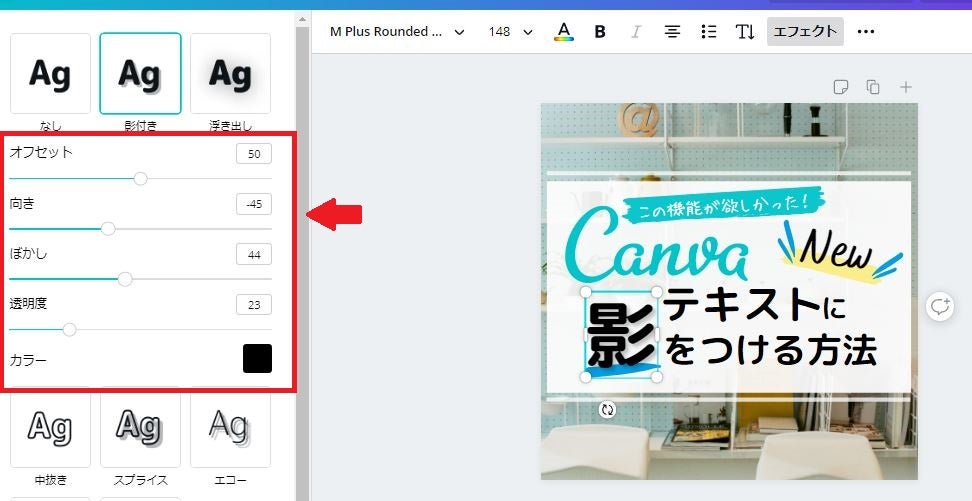Screen dimensions: 972x501
Task: Open the more options ellipsis menu
Action: 865,32
